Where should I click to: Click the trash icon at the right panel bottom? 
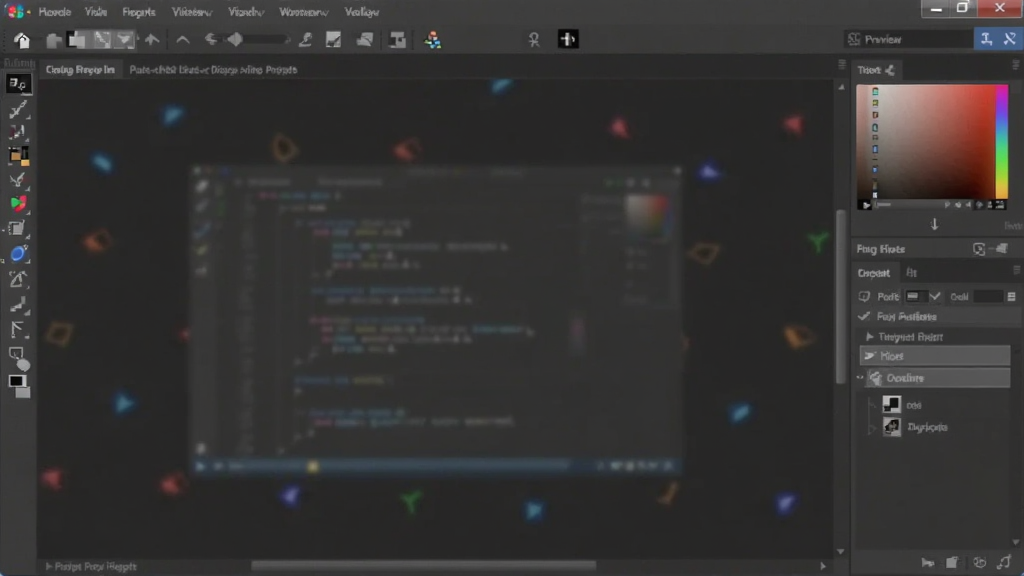(952, 562)
